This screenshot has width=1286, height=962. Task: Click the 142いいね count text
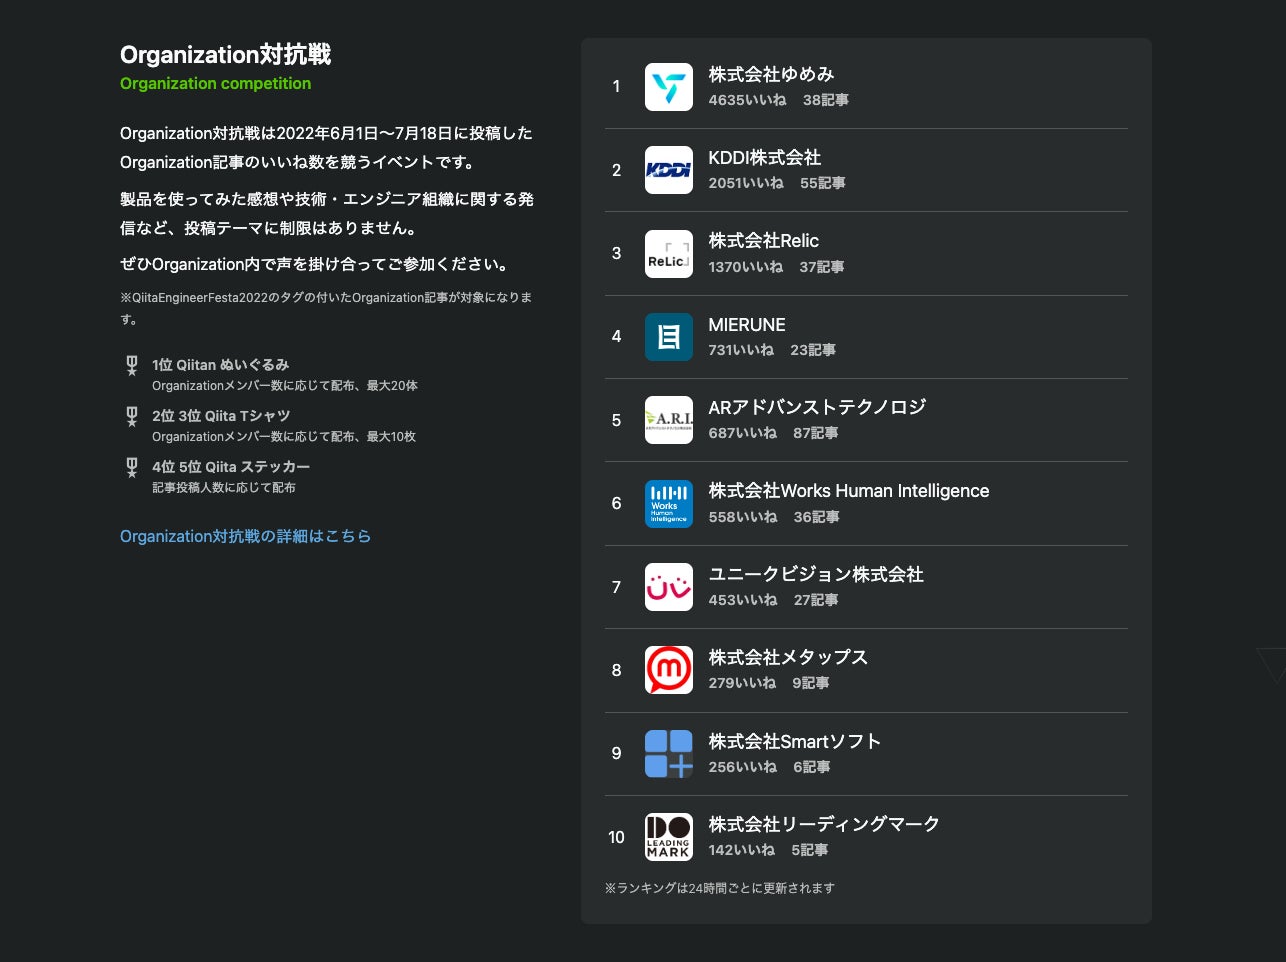click(x=741, y=850)
